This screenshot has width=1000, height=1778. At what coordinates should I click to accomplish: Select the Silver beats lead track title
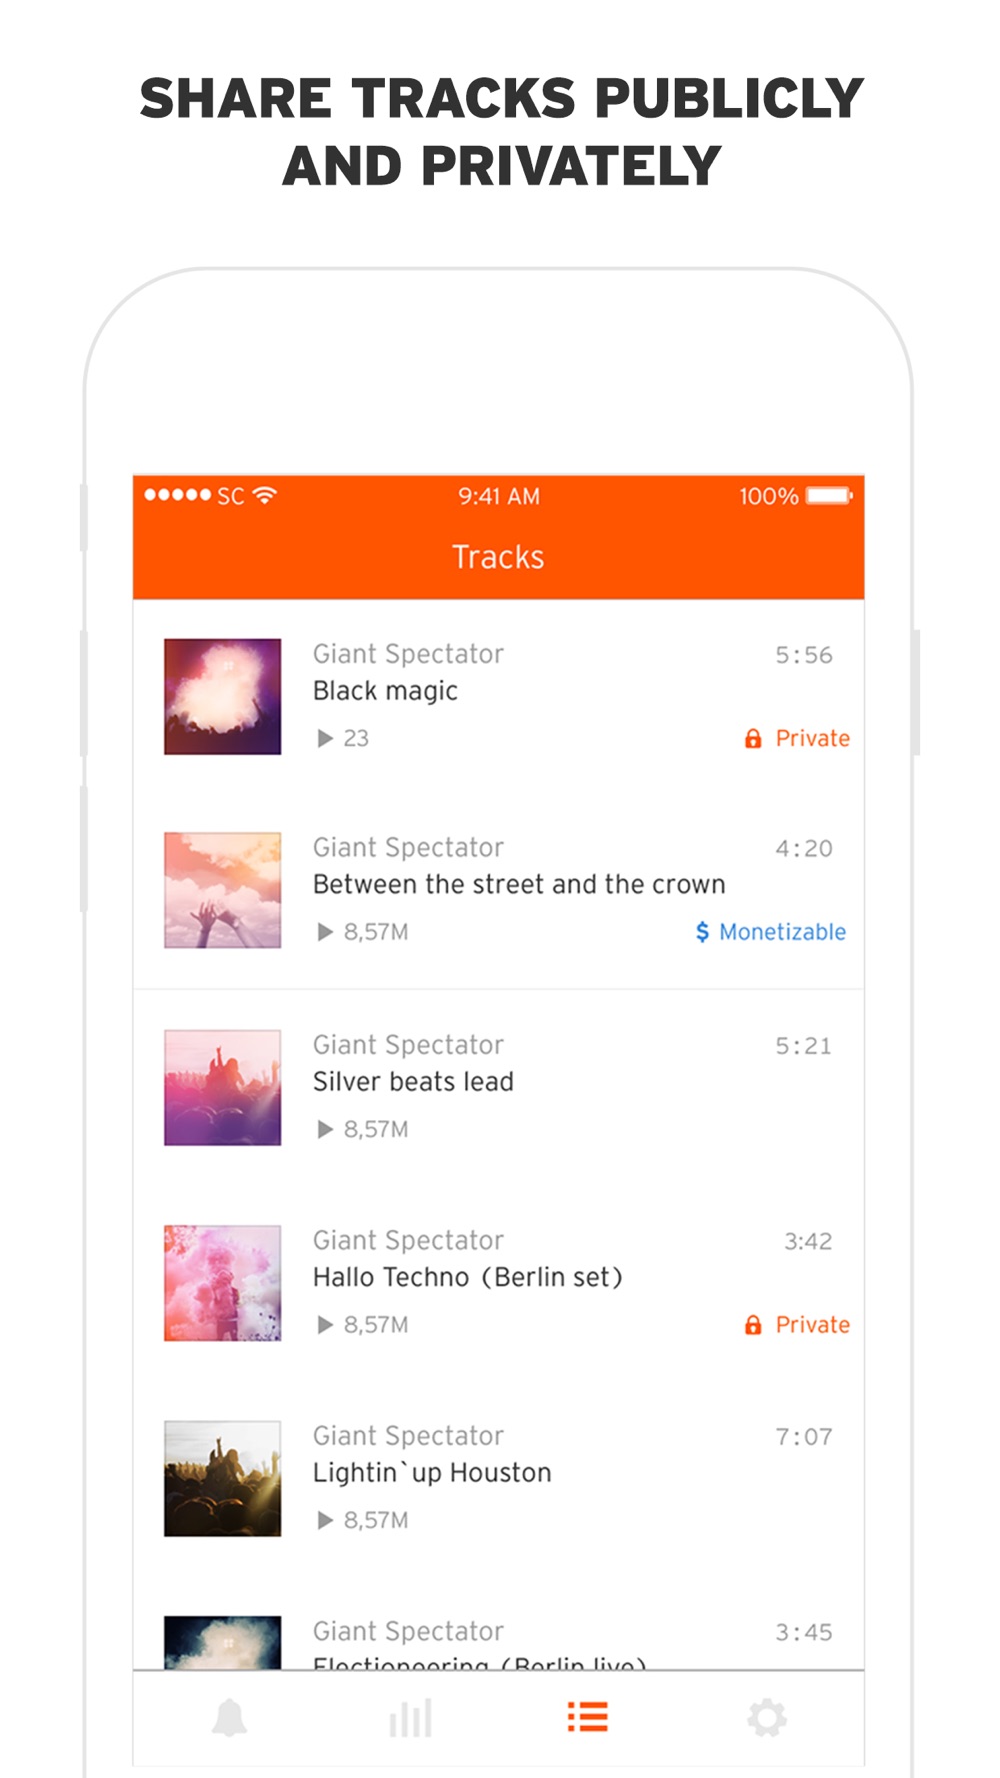pos(413,1081)
